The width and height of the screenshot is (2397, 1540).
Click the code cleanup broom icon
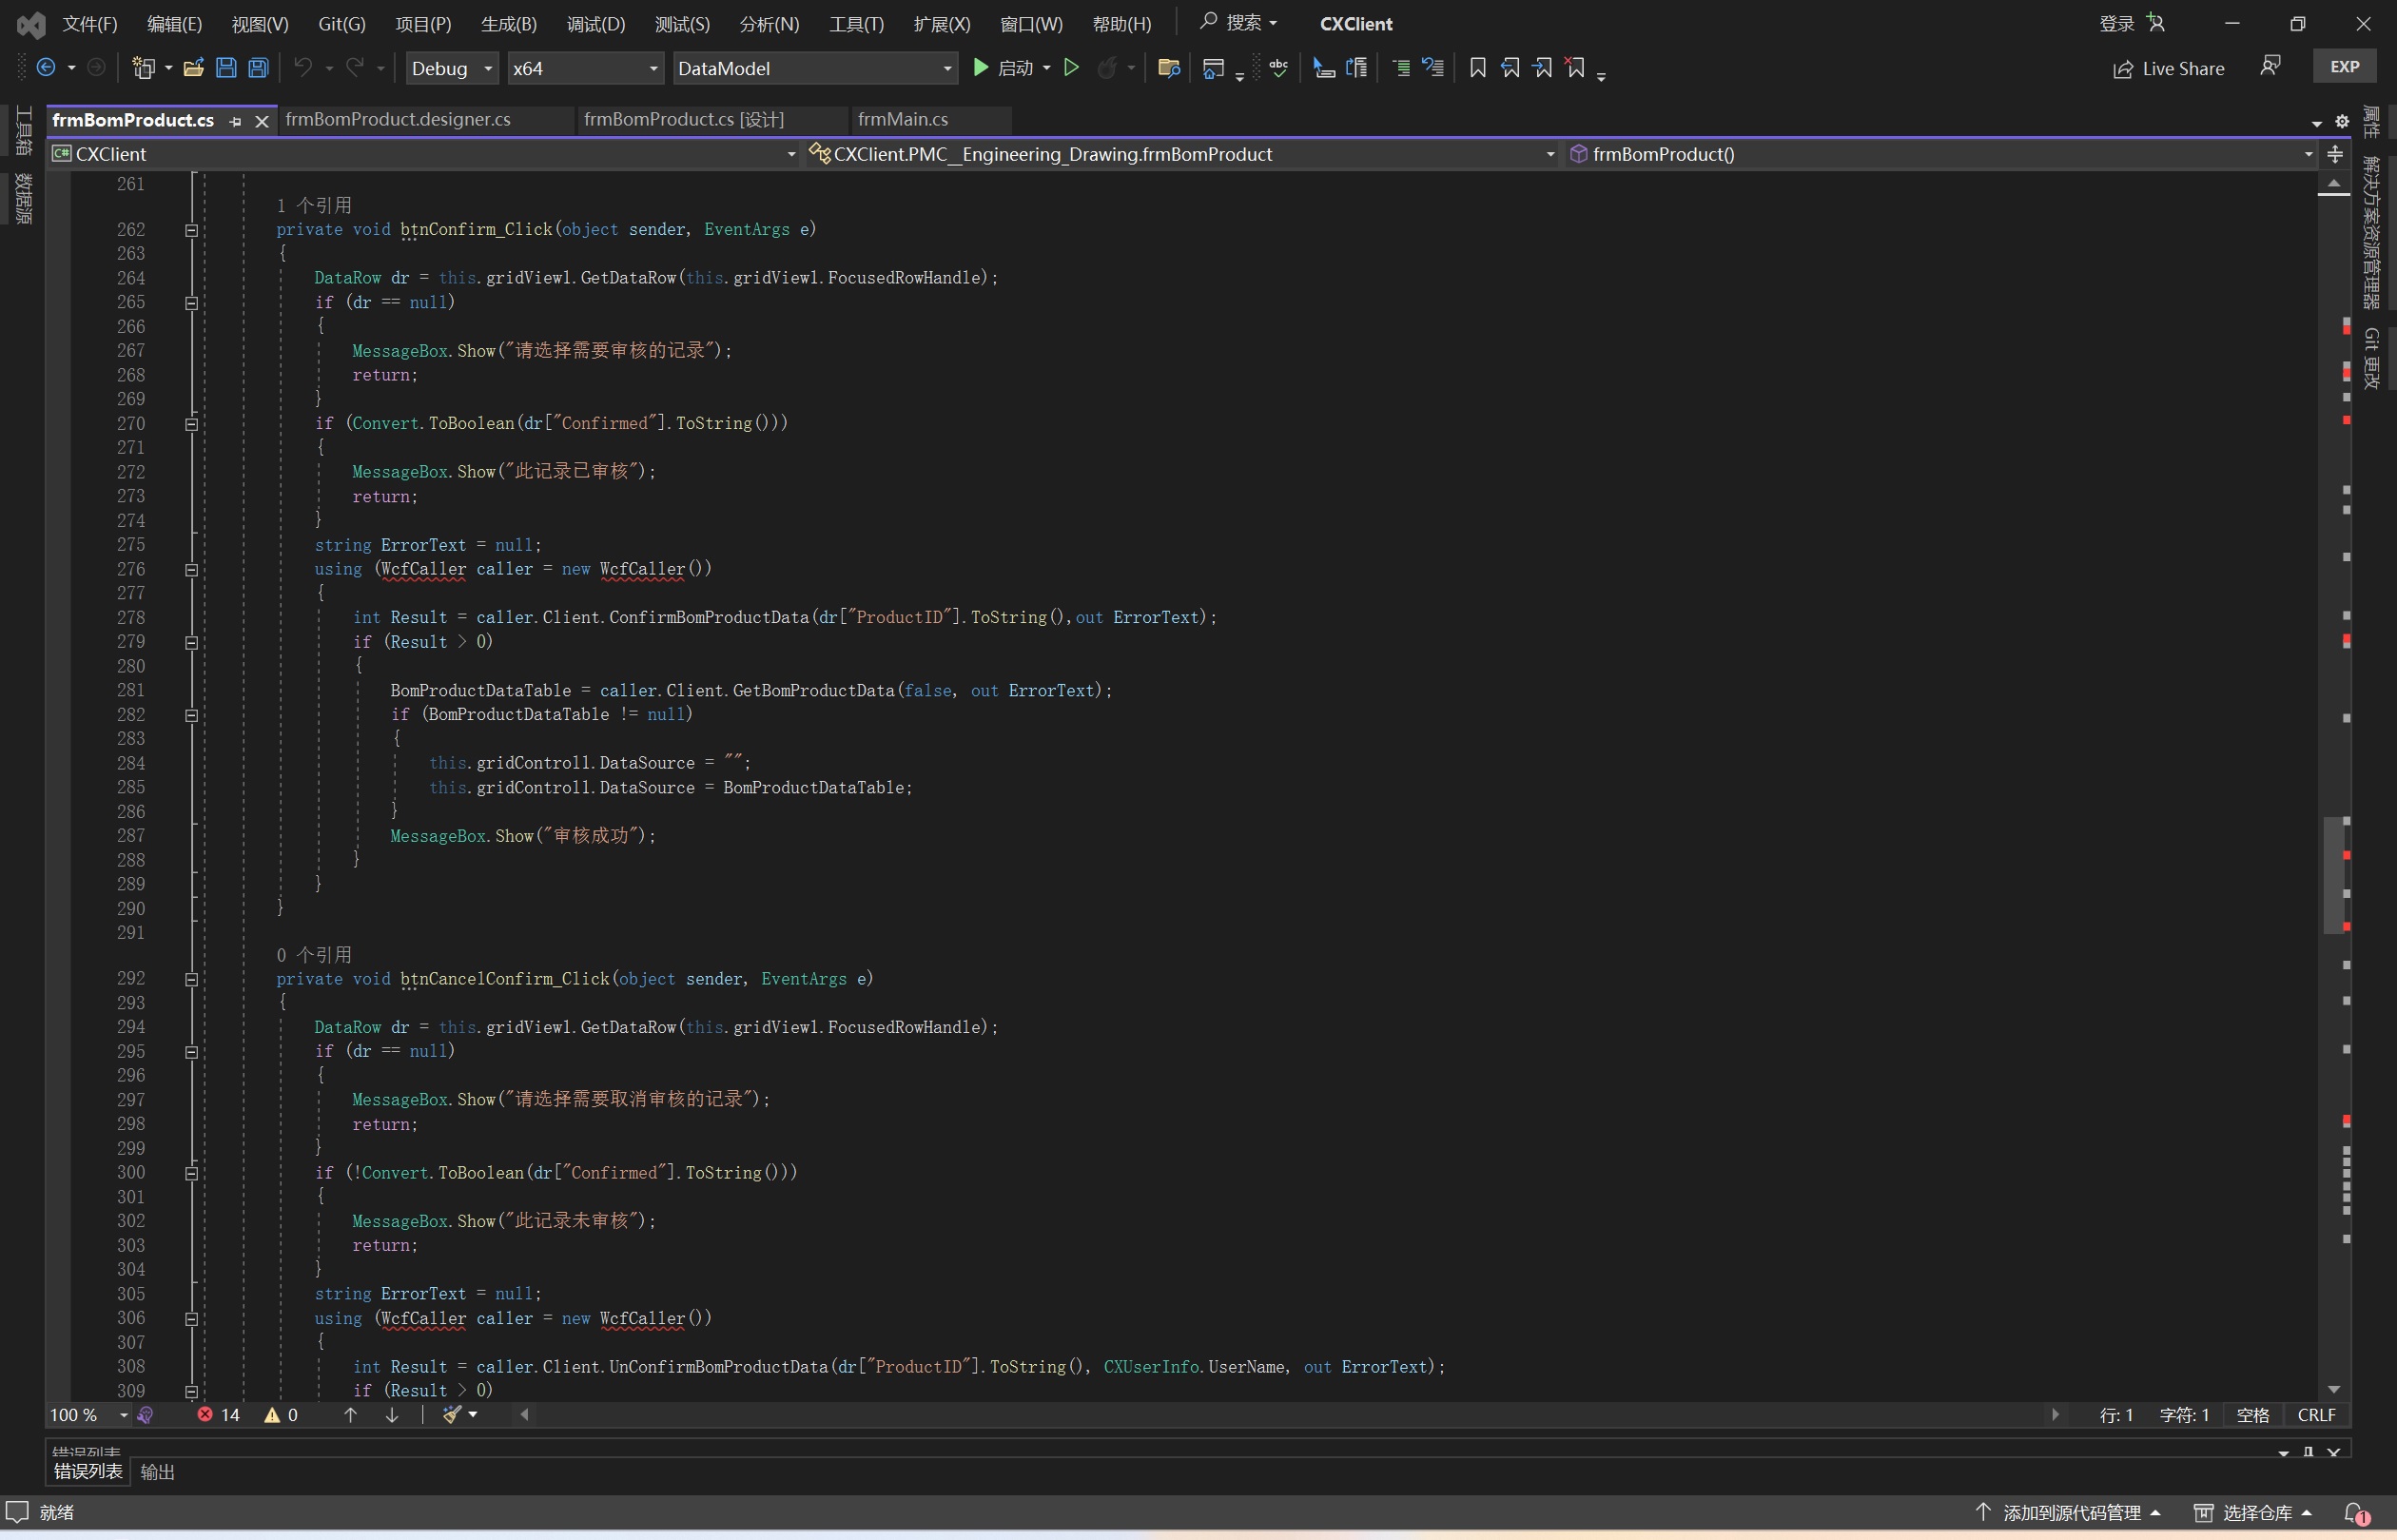(x=452, y=1415)
